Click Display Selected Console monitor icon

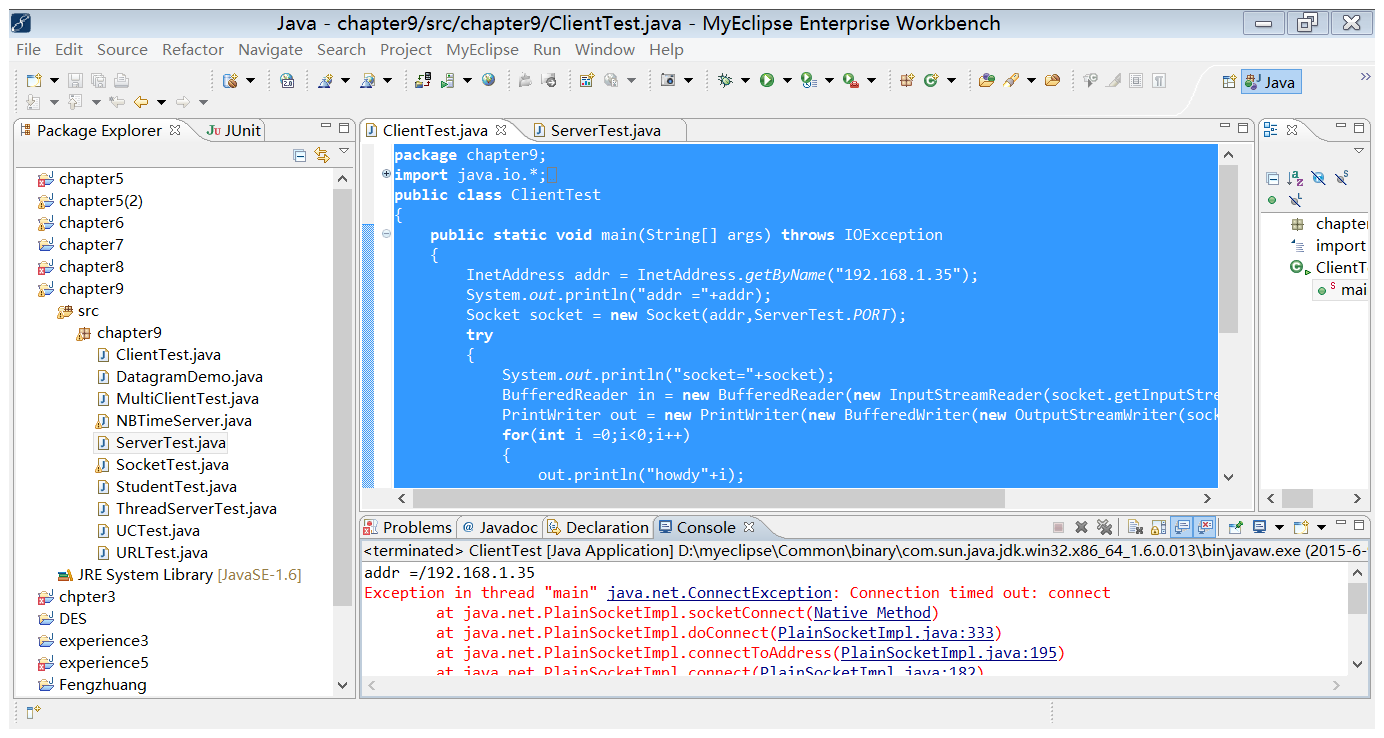[x=1259, y=527]
